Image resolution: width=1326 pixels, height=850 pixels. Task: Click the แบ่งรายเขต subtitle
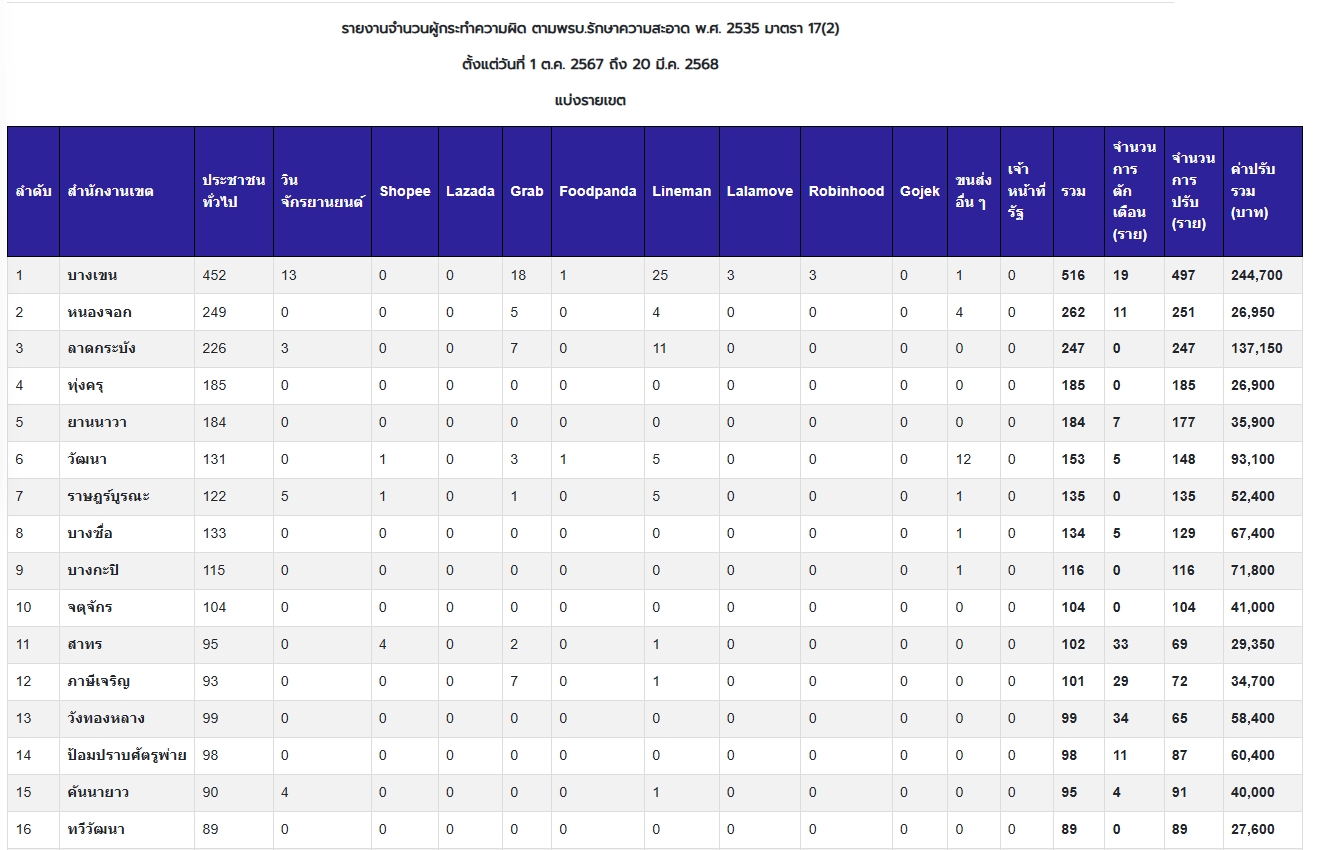click(590, 101)
